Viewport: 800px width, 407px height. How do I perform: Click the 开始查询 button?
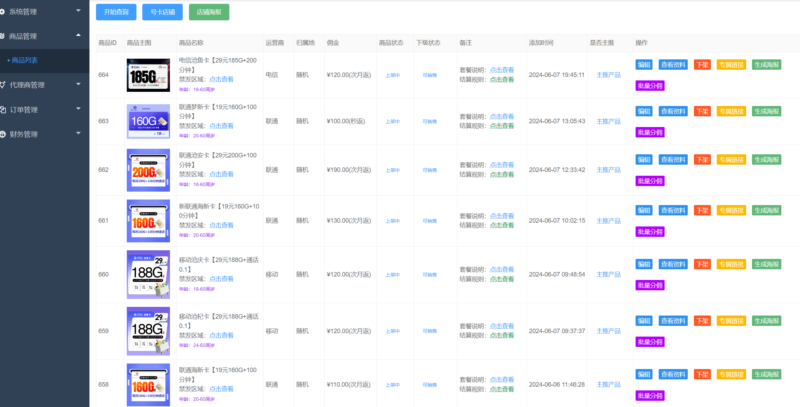(116, 12)
